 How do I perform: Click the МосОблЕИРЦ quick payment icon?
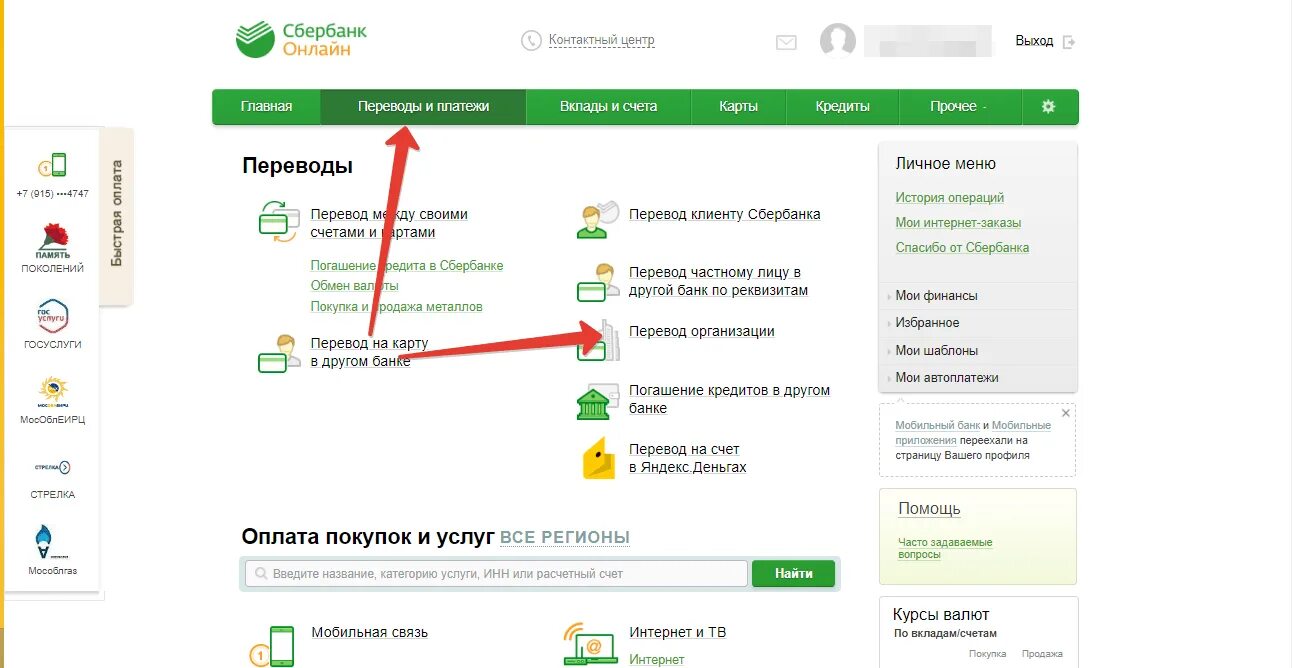(x=53, y=391)
